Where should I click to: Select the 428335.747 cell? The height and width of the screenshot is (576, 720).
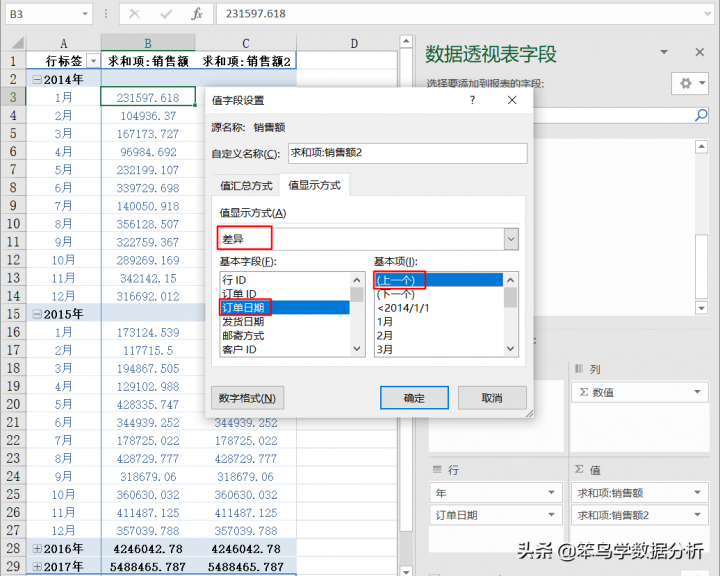click(x=148, y=404)
